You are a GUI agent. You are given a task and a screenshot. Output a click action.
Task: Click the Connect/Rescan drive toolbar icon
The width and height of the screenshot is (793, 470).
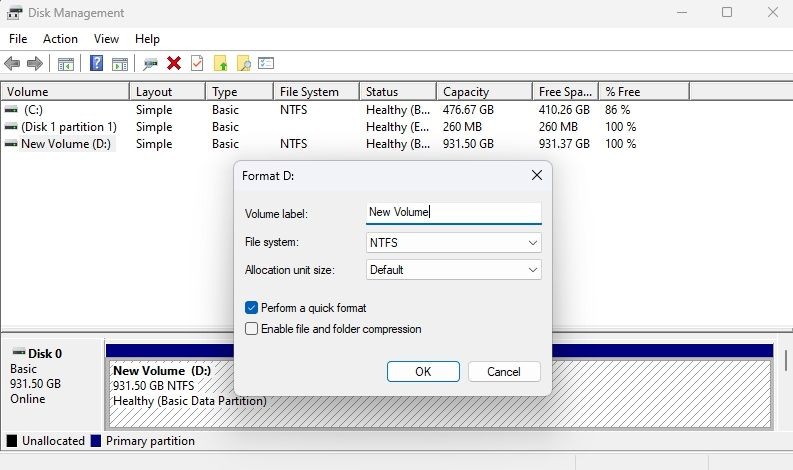150,64
